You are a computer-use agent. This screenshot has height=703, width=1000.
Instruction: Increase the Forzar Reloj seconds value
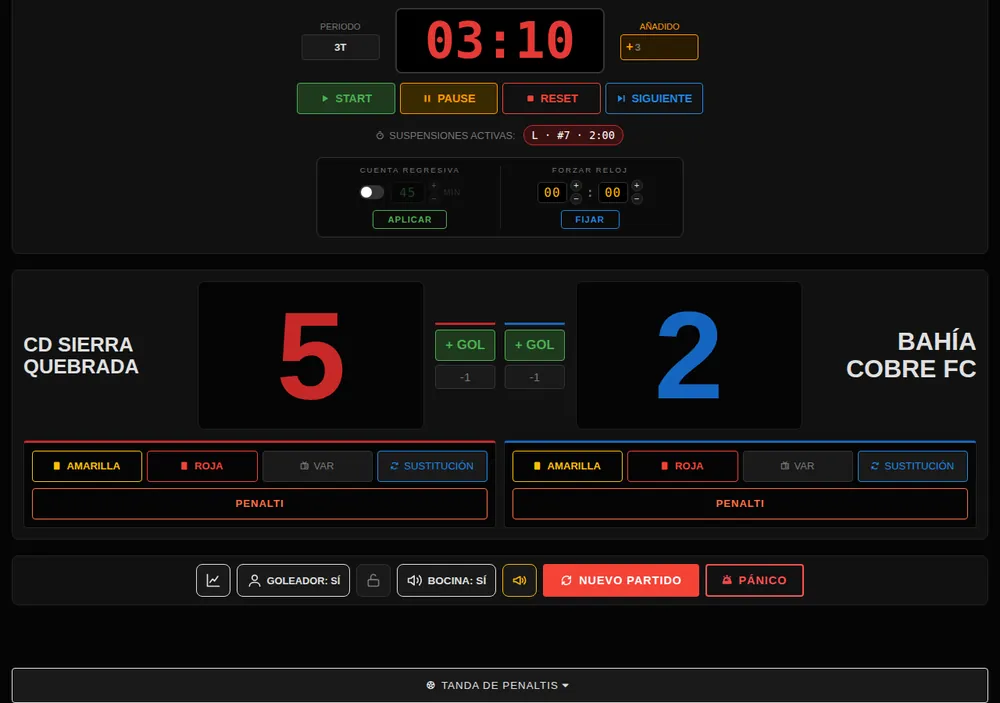pyautogui.click(x=636, y=186)
